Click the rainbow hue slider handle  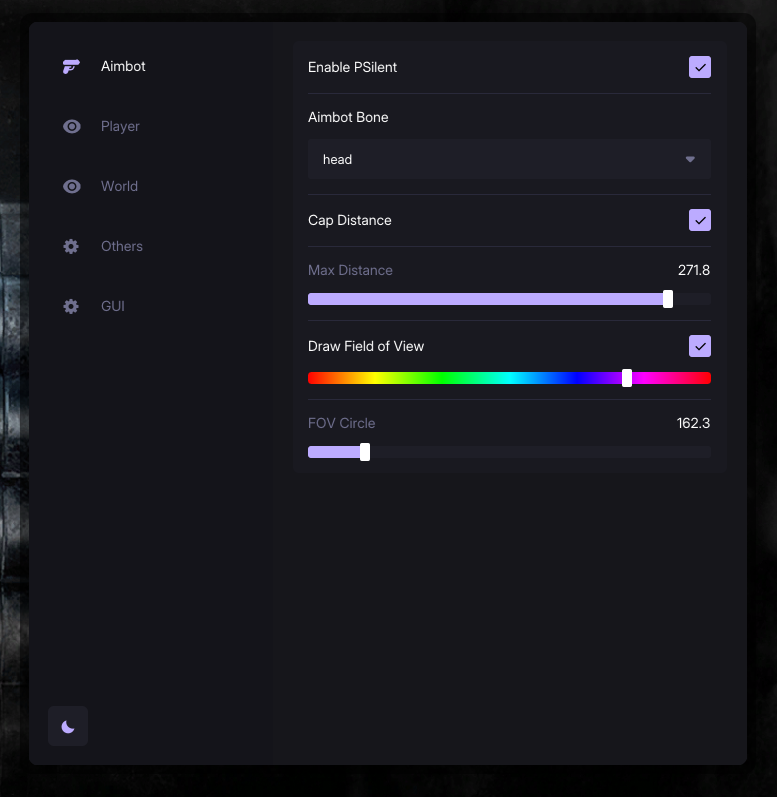[x=627, y=378]
